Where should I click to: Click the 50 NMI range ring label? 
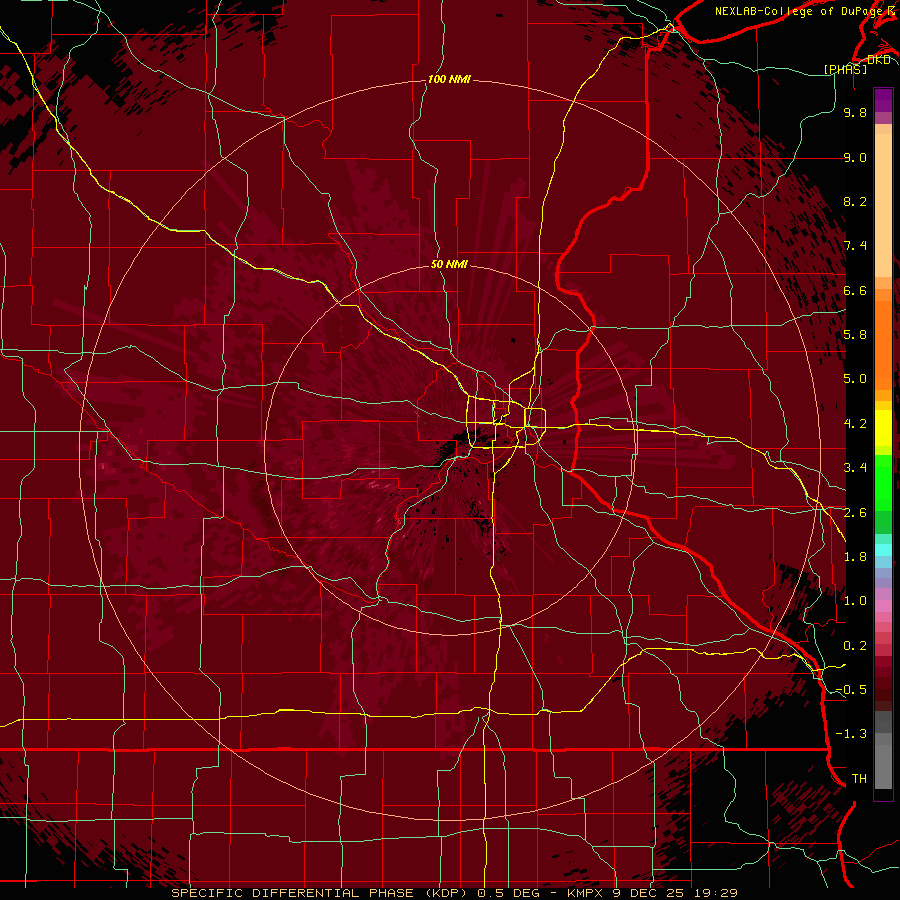449,264
